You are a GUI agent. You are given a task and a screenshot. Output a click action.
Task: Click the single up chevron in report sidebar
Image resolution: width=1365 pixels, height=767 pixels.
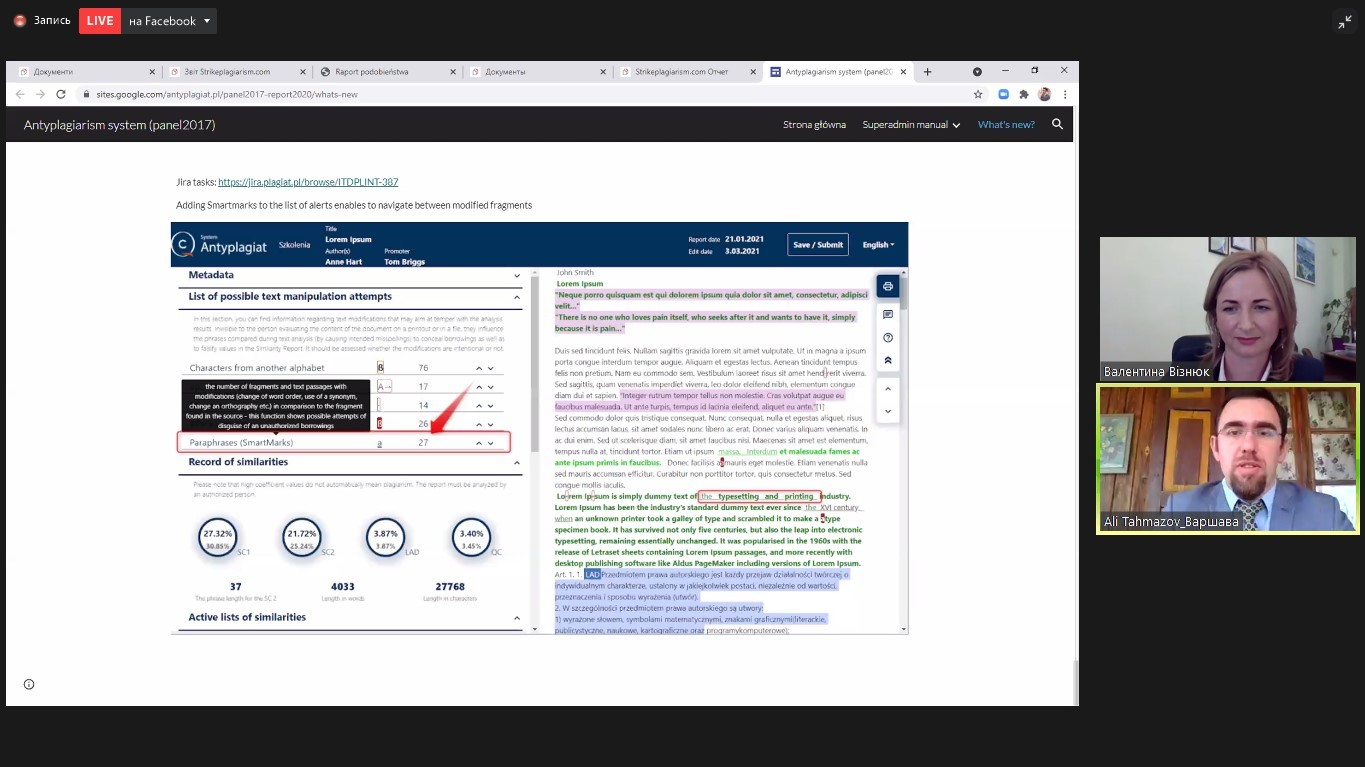pyautogui.click(x=887, y=389)
